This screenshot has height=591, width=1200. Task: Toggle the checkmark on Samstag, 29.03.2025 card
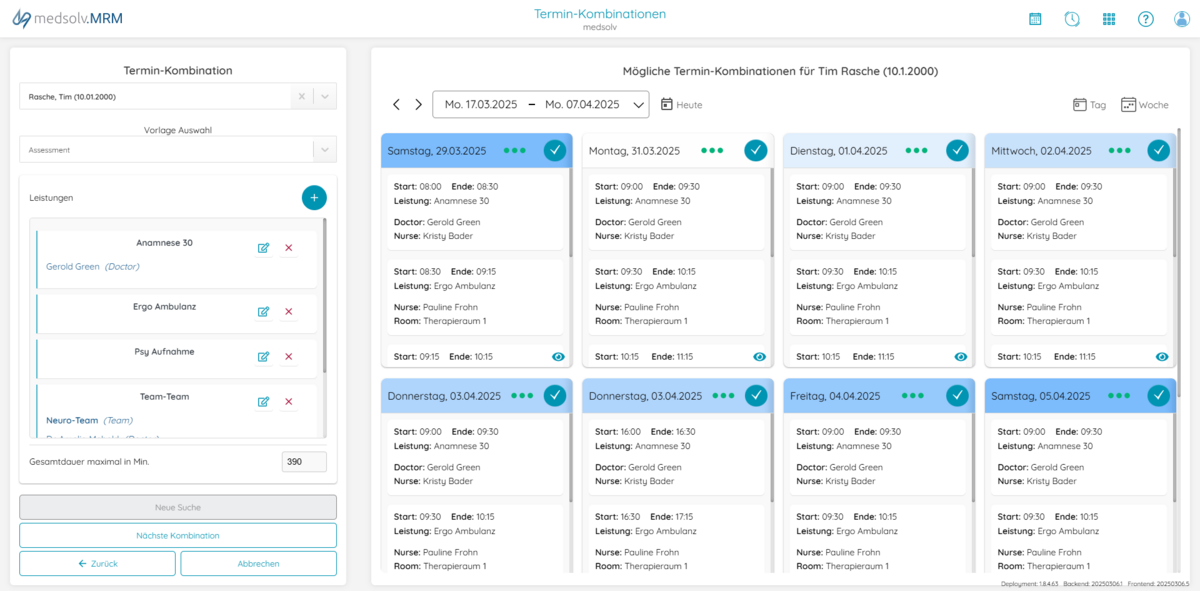tap(555, 150)
